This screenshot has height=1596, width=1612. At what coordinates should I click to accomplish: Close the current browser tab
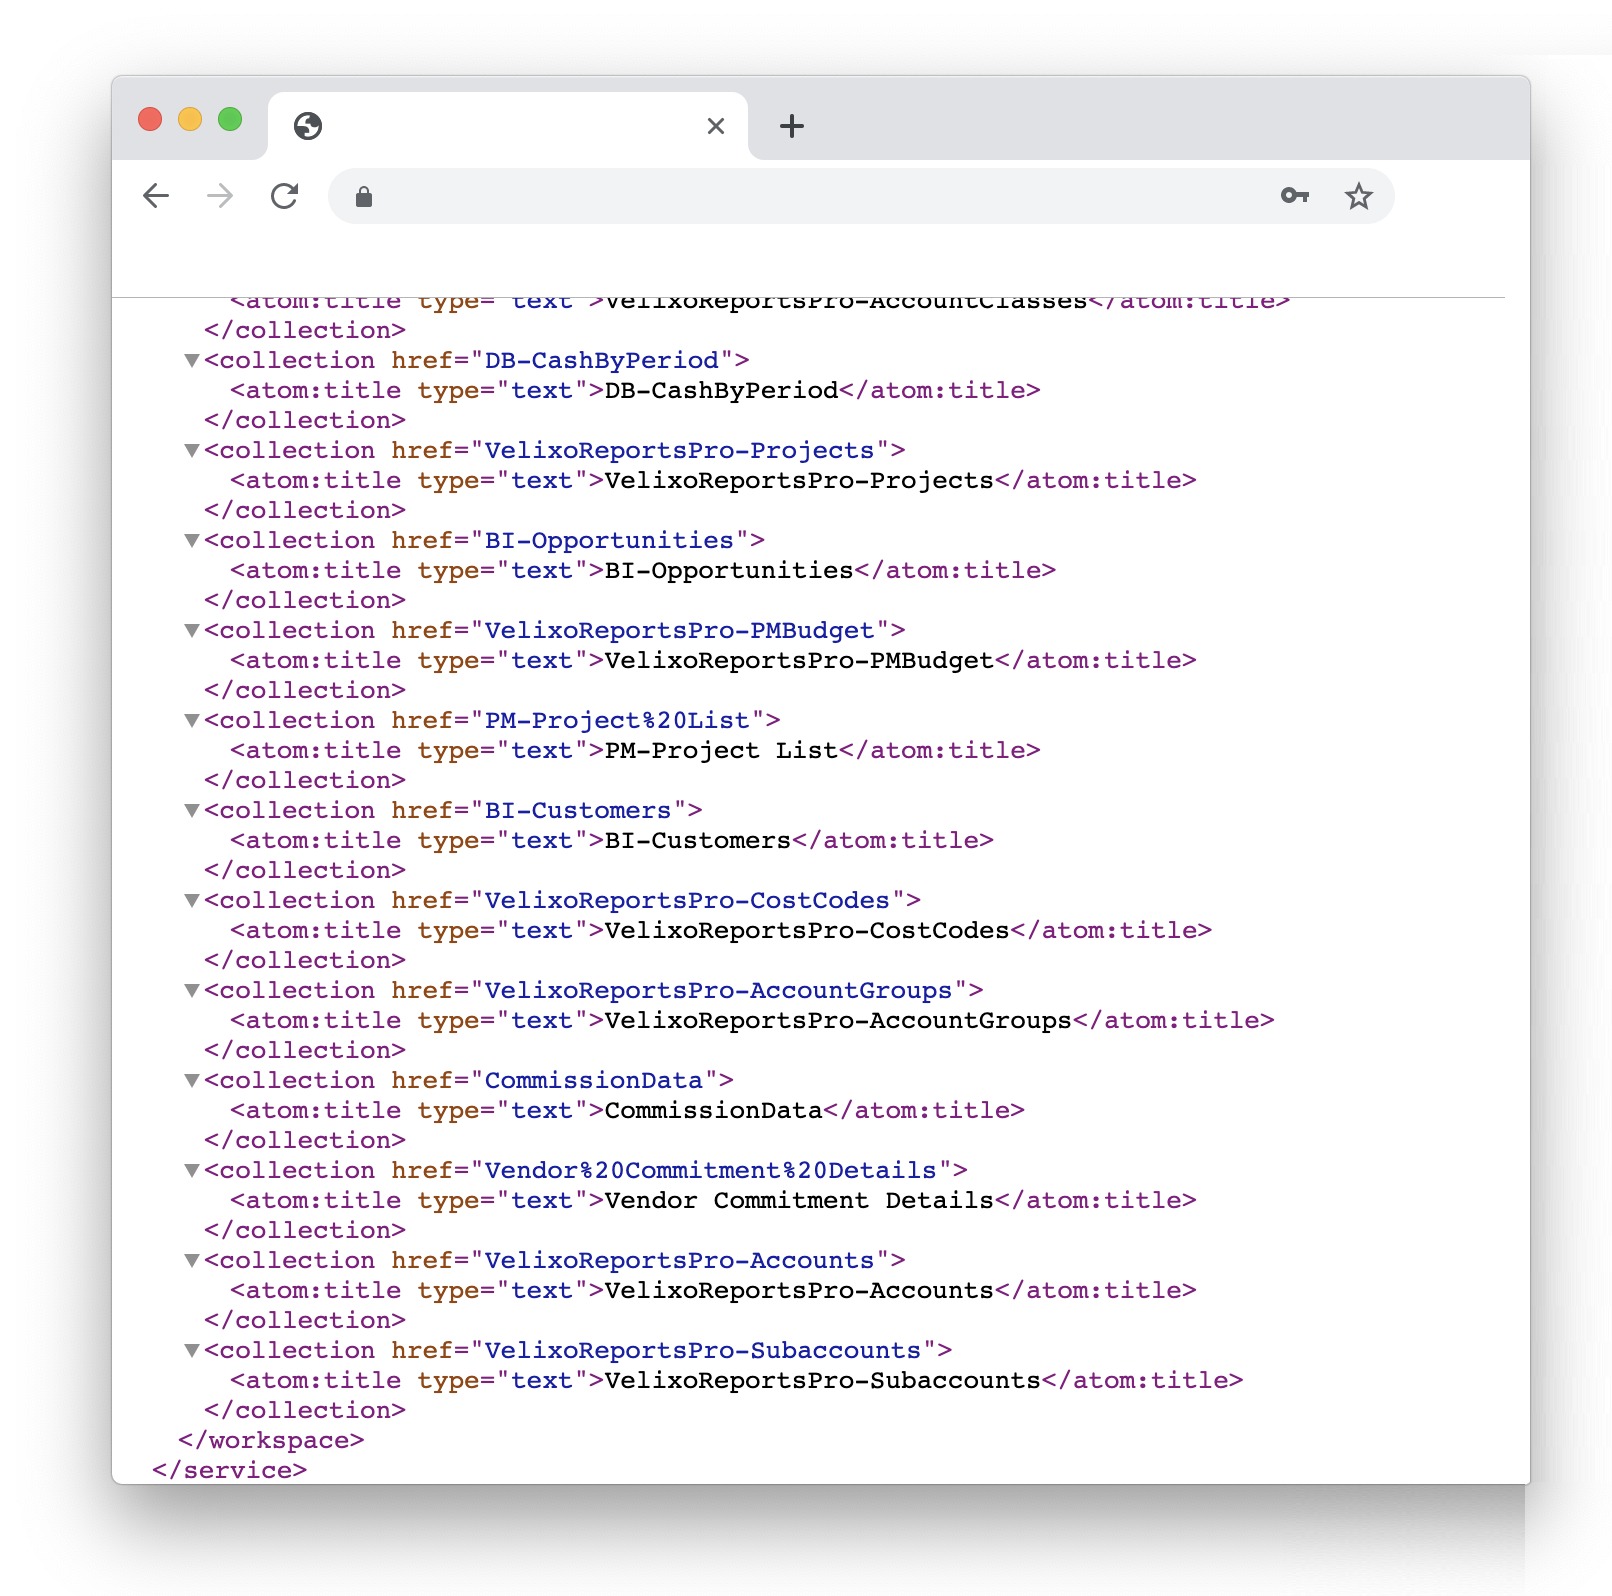[716, 126]
